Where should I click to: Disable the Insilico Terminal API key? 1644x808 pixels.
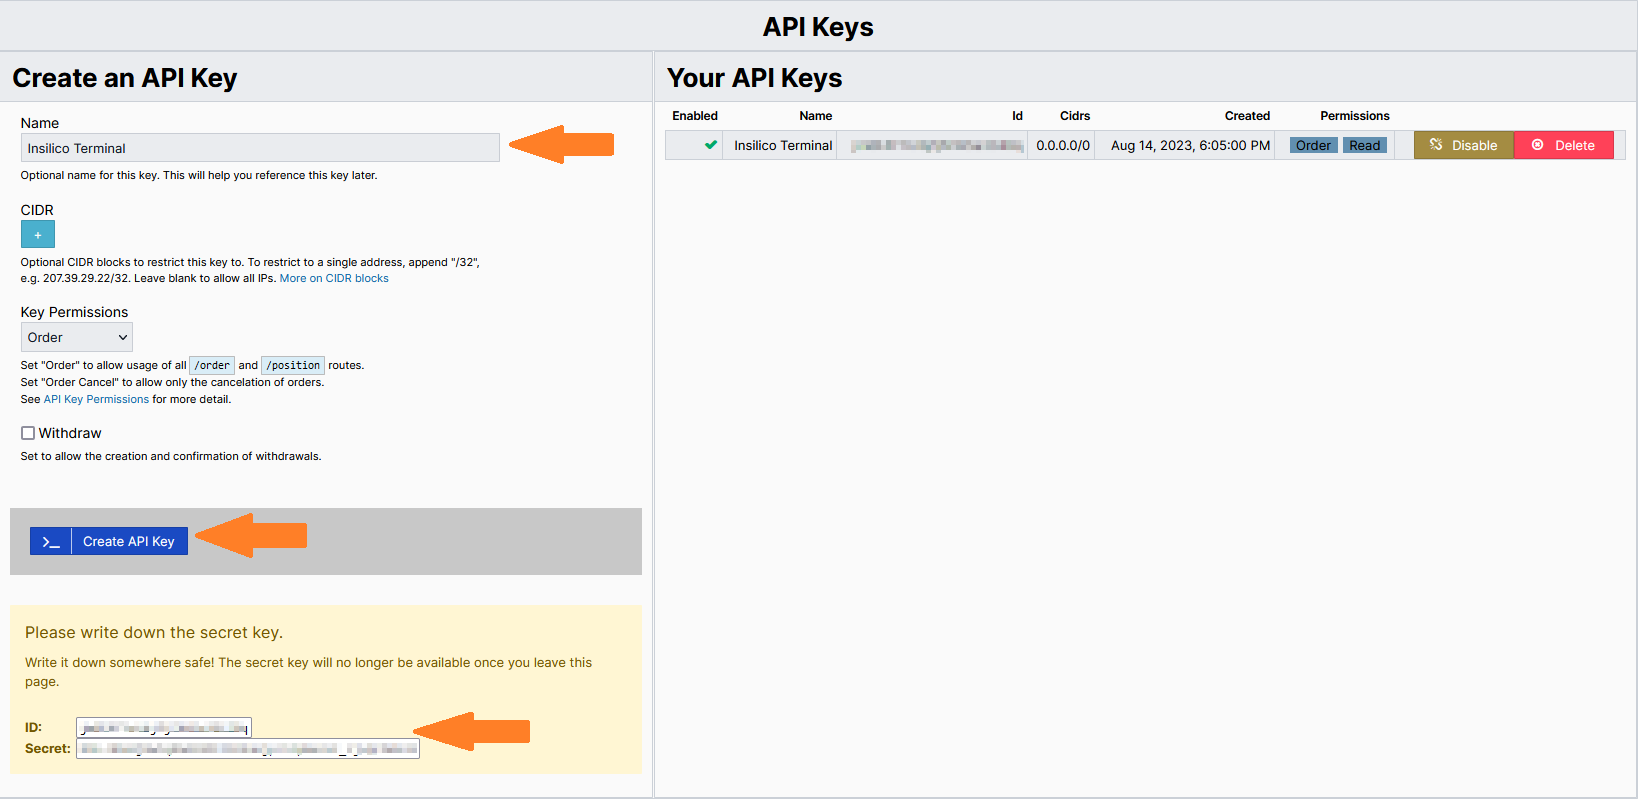click(x=1462, y=146)
